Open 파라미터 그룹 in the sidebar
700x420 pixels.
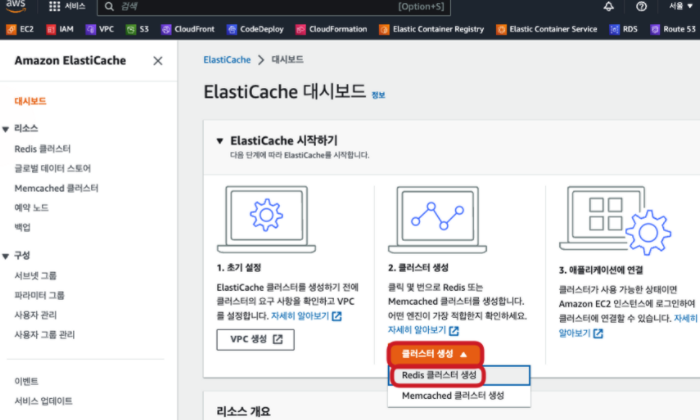pyautogui.click(x=39, y=295)
